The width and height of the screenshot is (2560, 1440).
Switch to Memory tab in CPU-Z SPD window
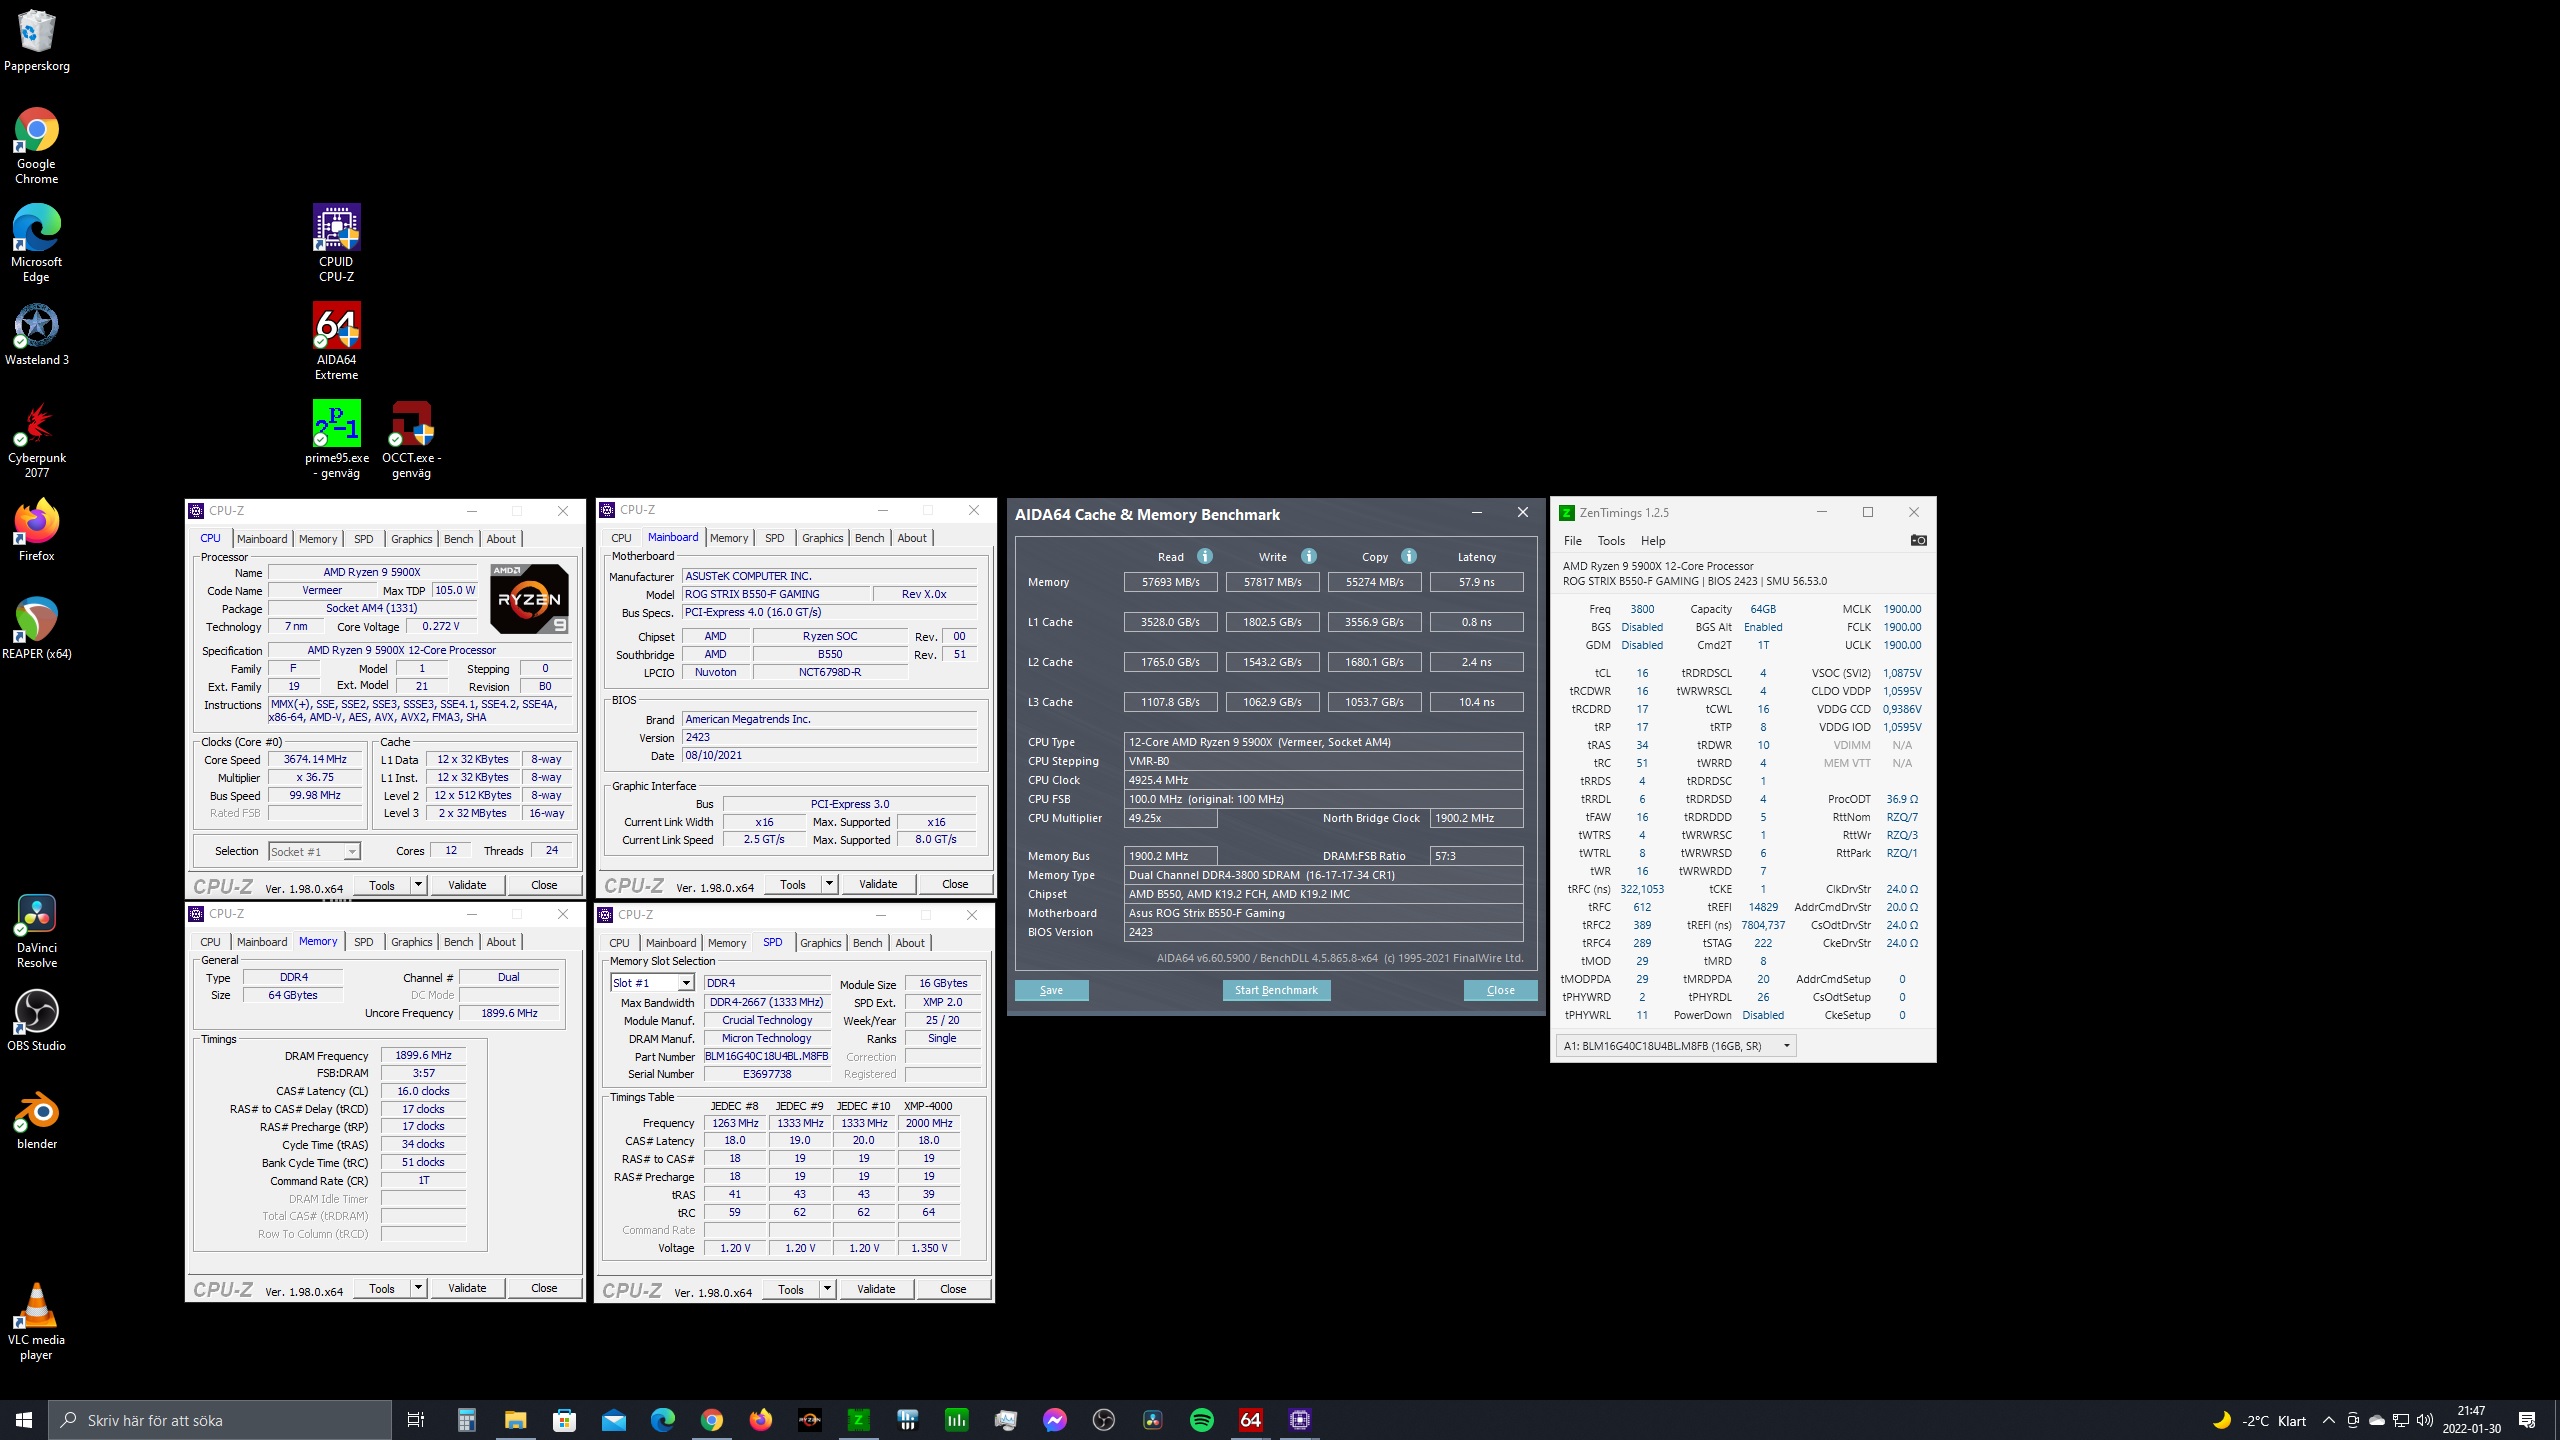(x=727, y=943)
